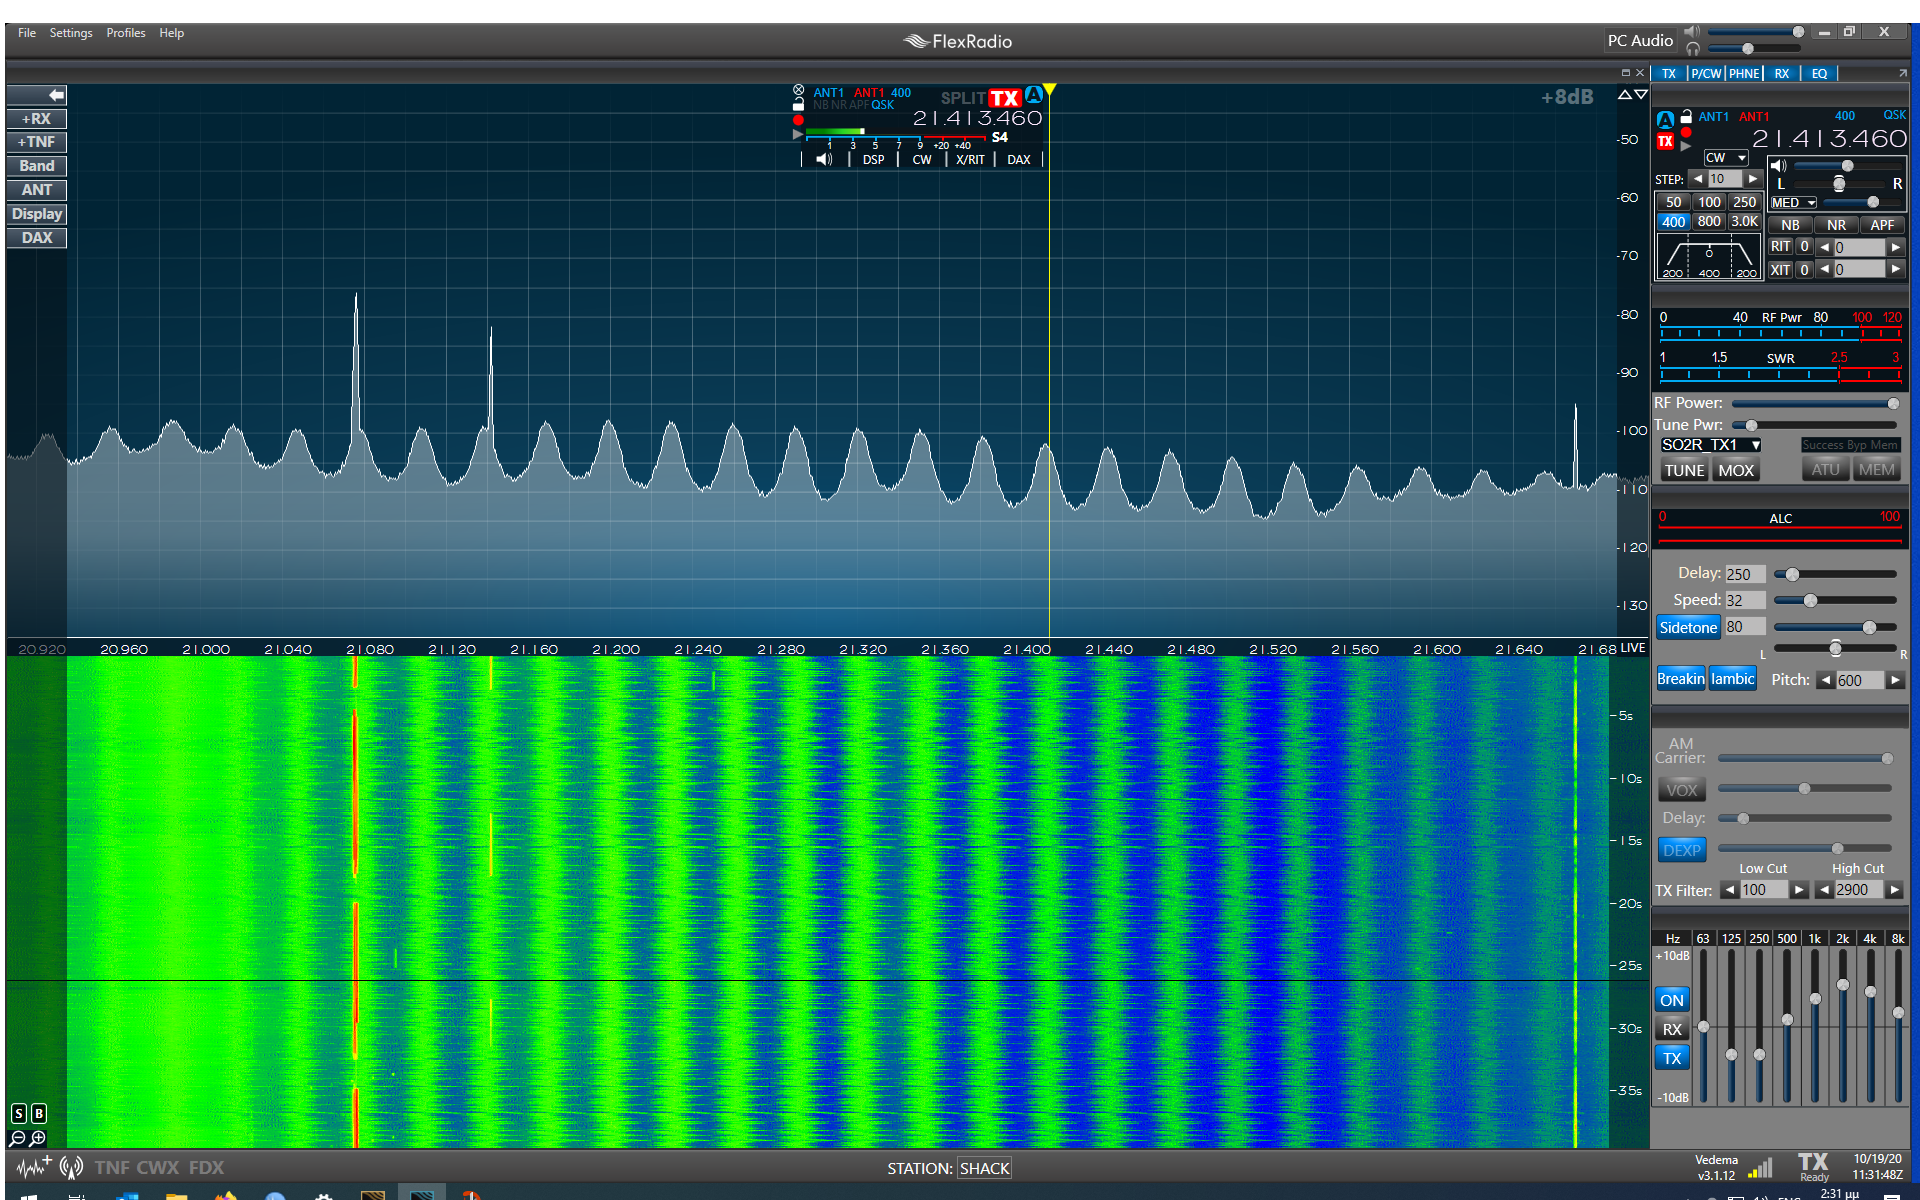Increase tuning step with right arrow
Screen dimensions: 1920x1200
[x=1752, y=179]
